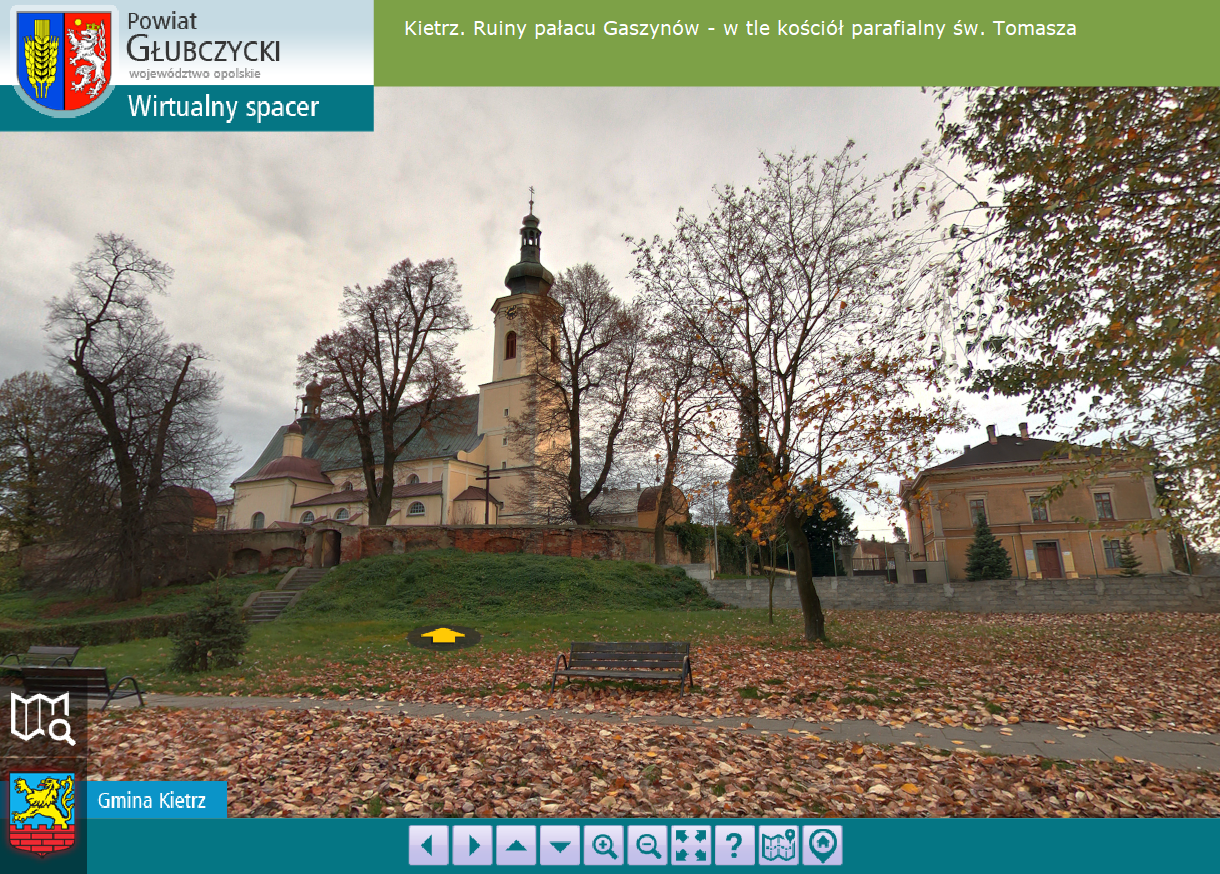Click the Powiat Głubczycki coat of arms

[65, 62]
